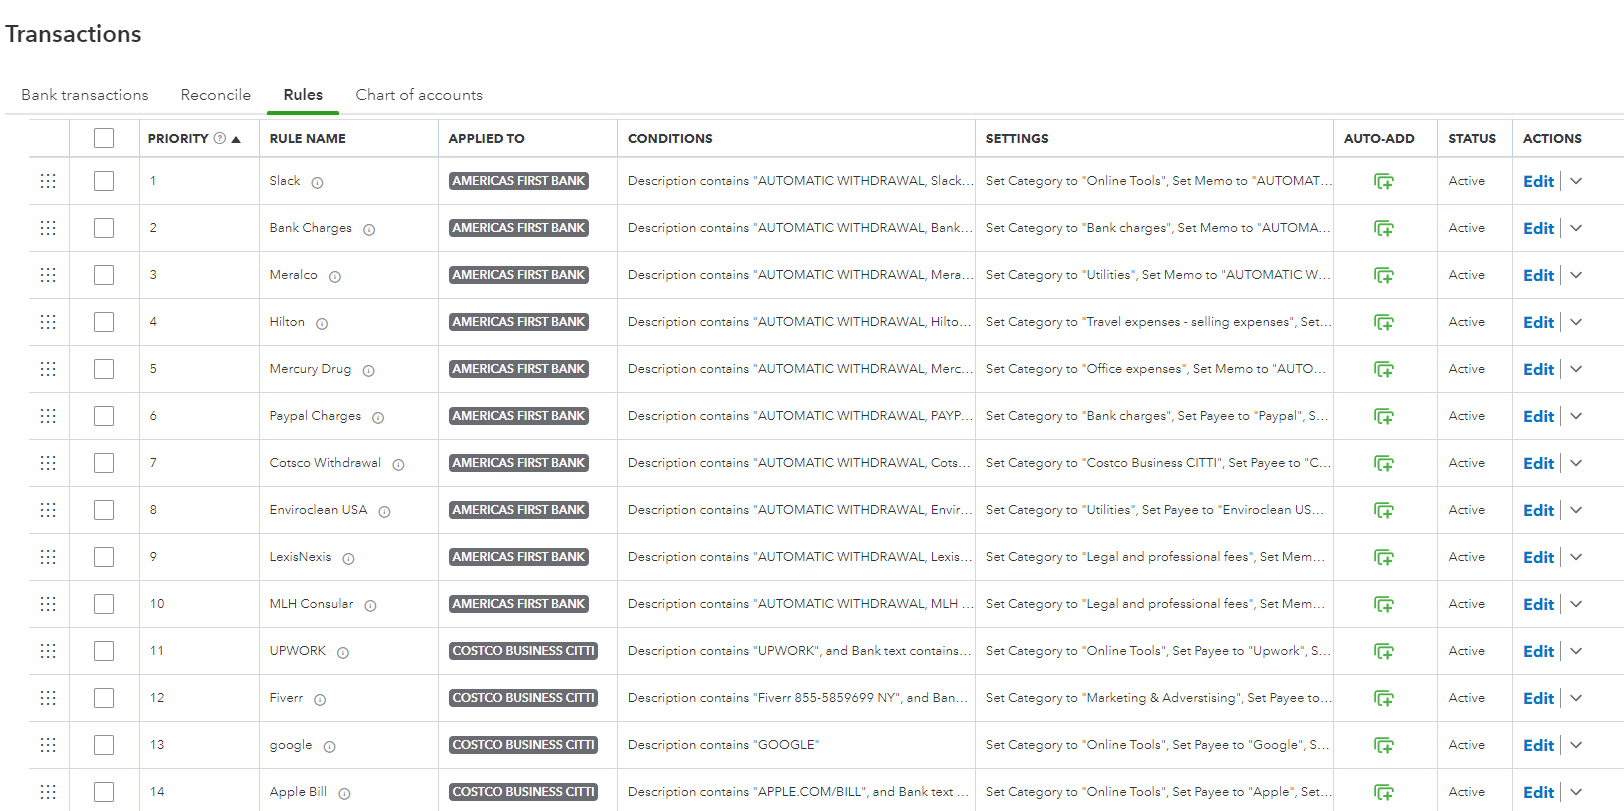Switch to the Bank transactions tab
Image resolution: width=1624 pixels, height=811 pixels.
click(85, 95)
